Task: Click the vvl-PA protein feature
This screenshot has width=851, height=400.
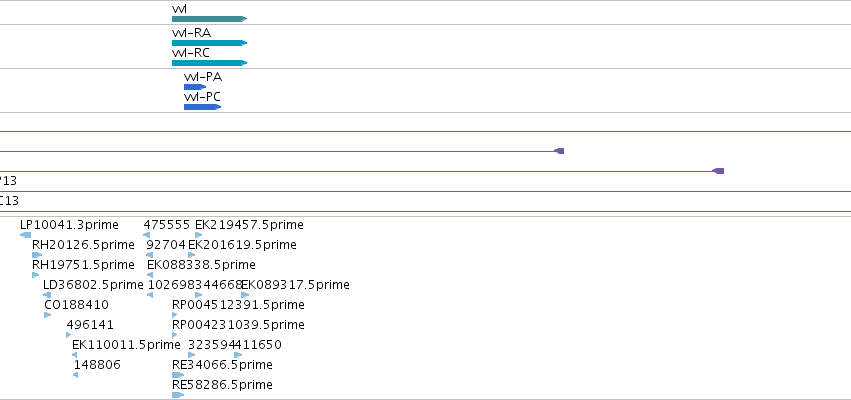Action: click(195, 87)
